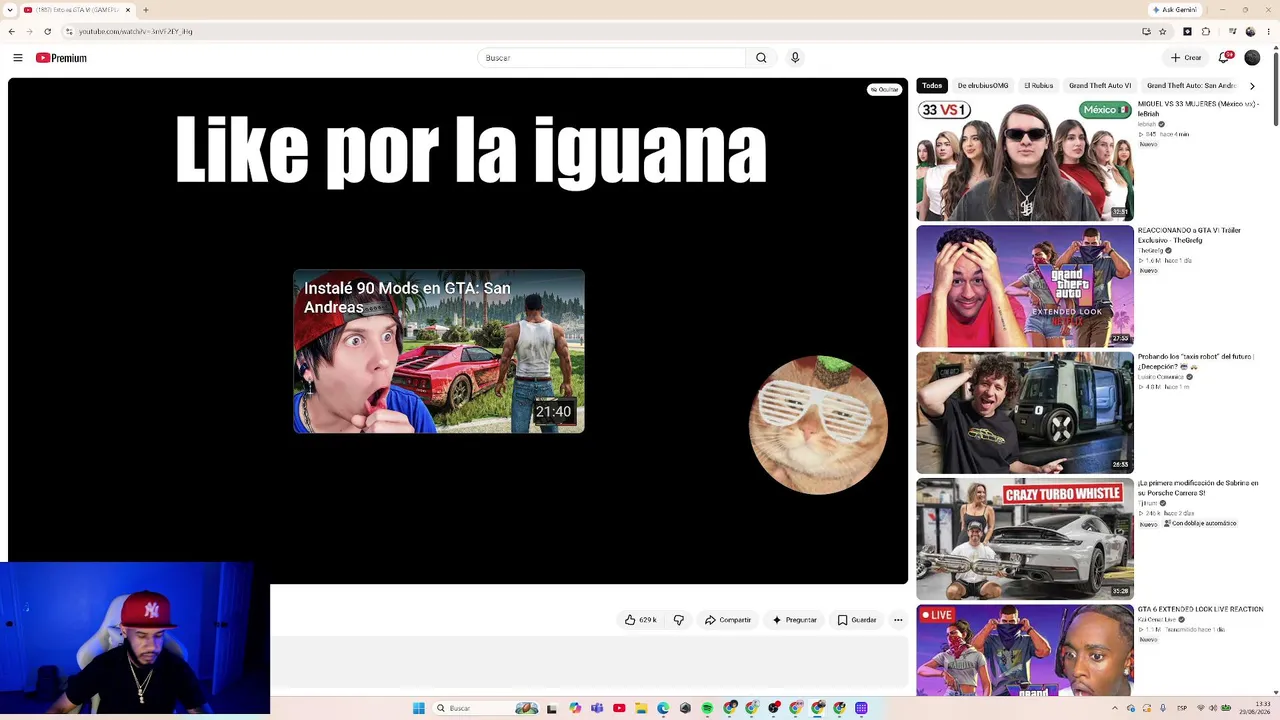Image resolution: width=1280 pixels, height=720 pixels.
Task: Open the Porsche Carrera S video title
Action: click(1197, 488)
